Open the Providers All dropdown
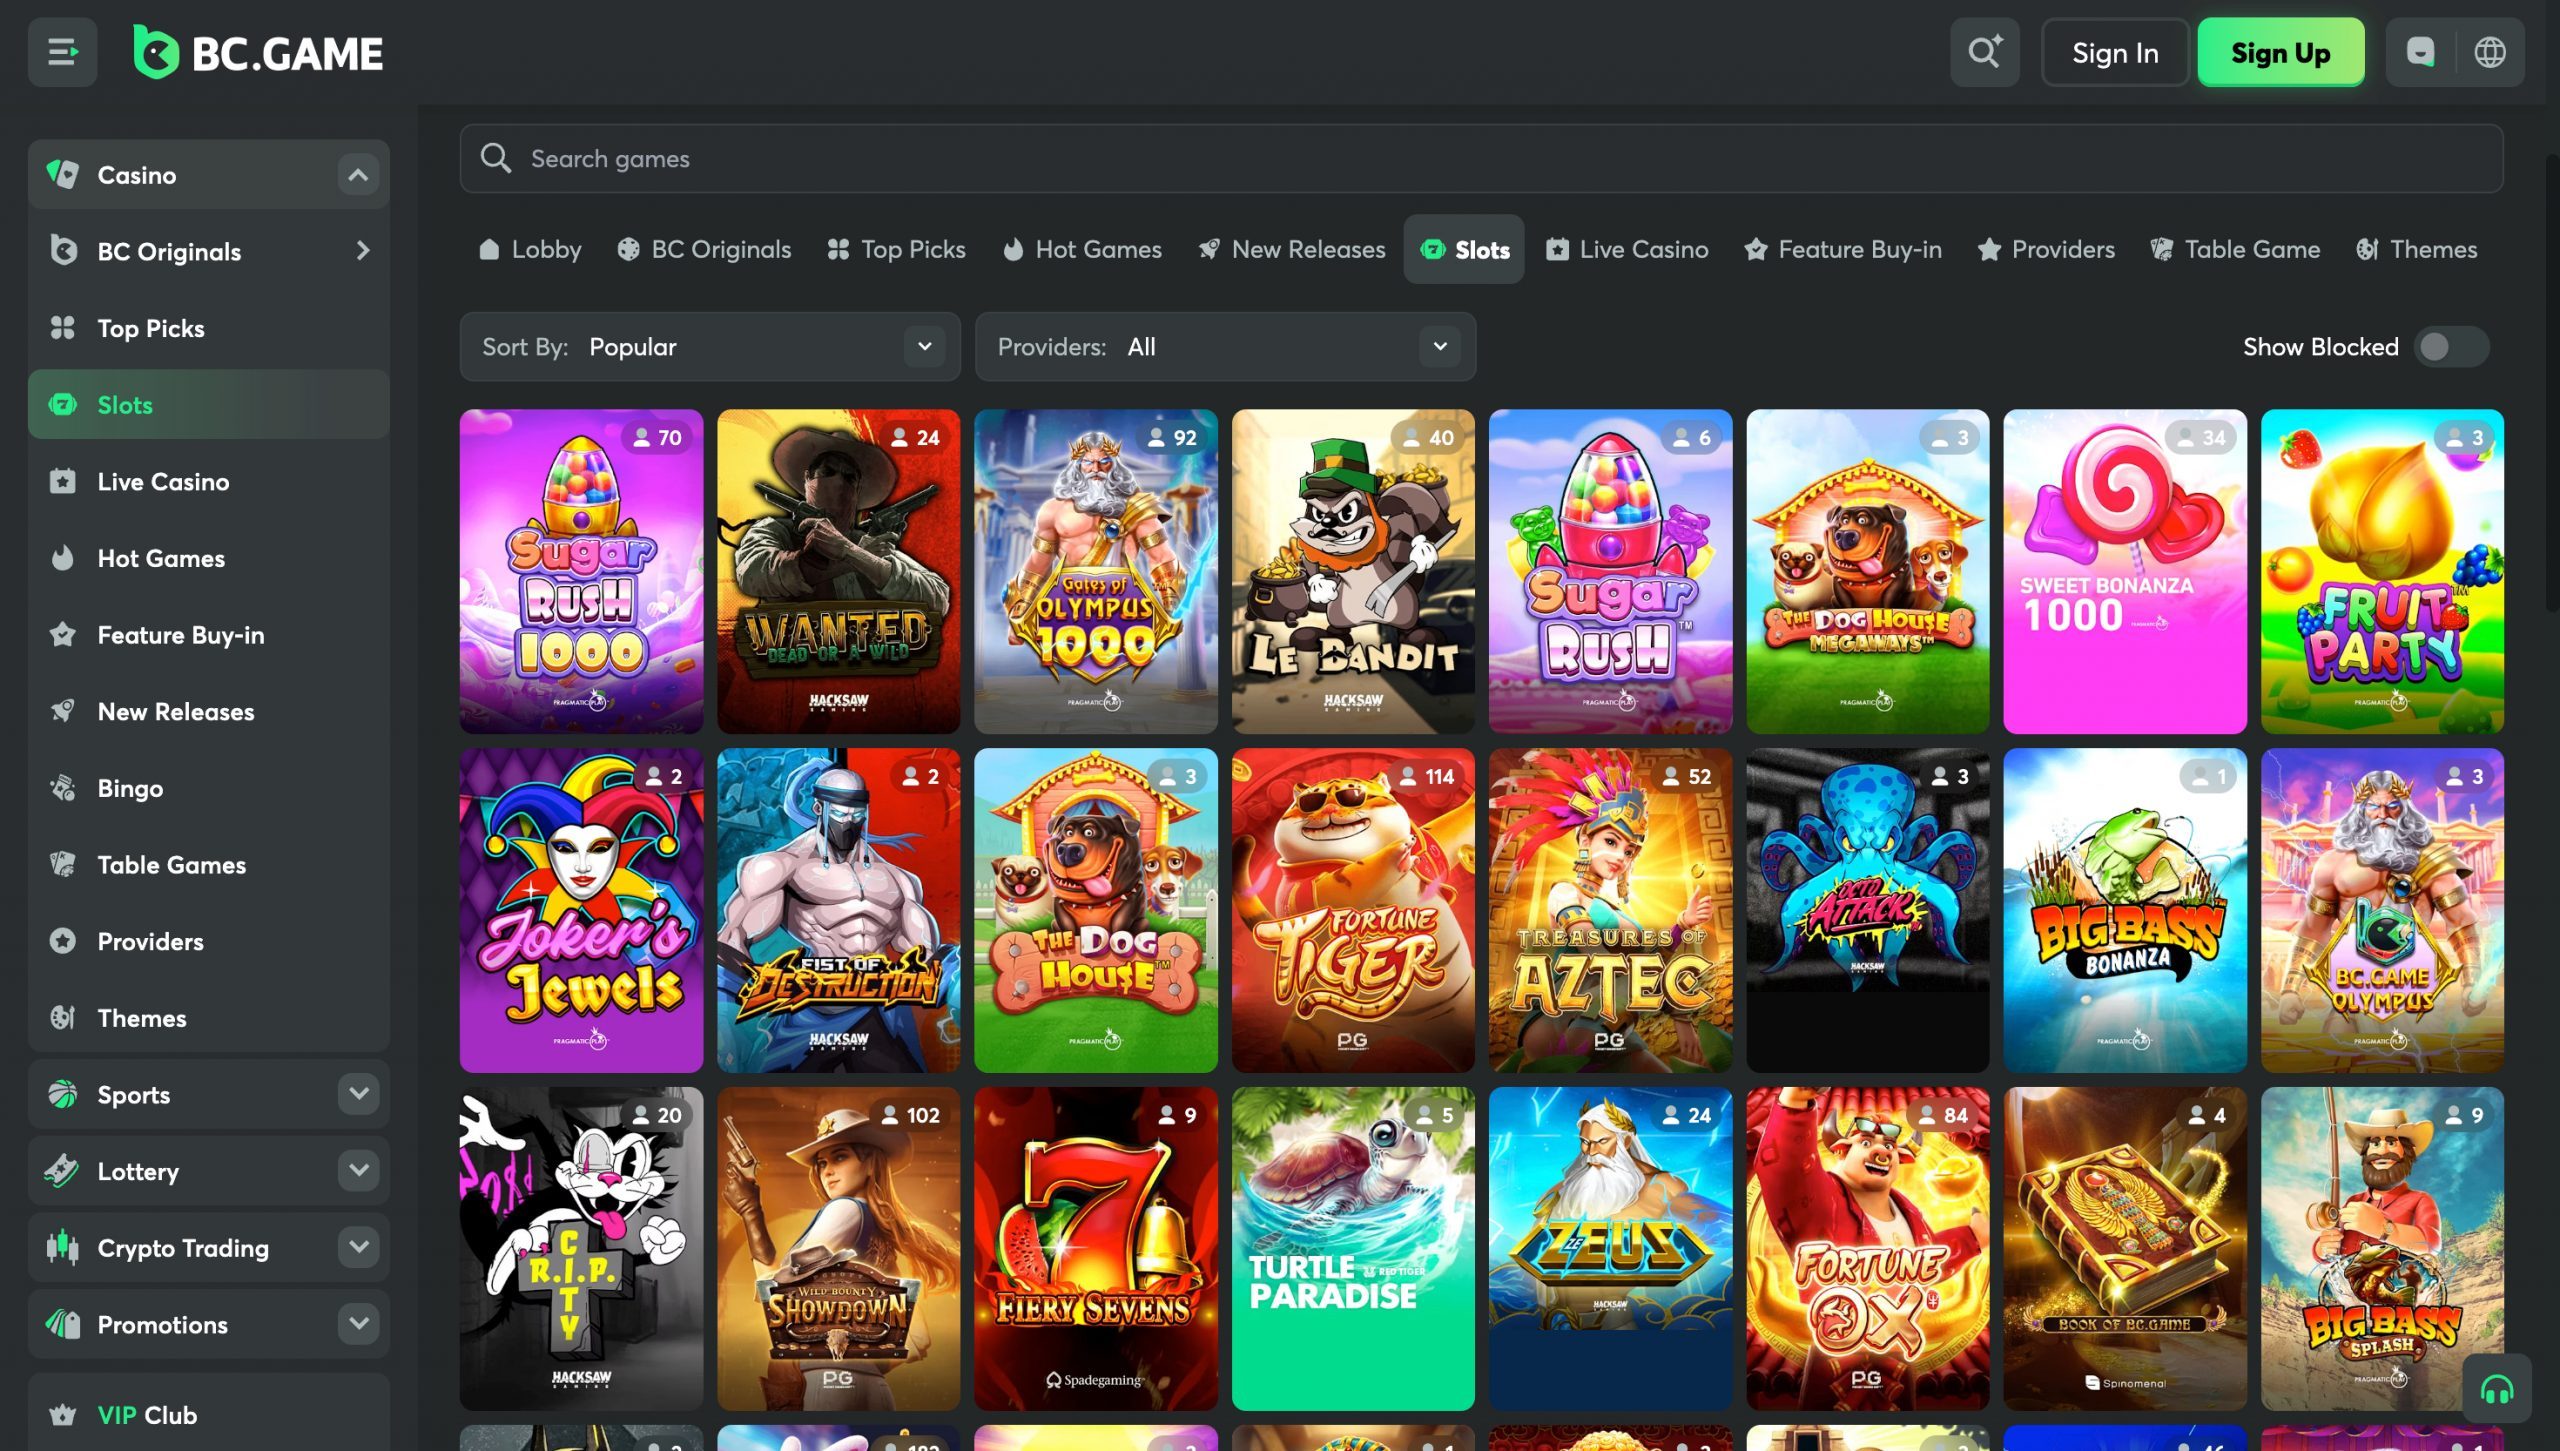Viewport: 2560px width, 1451px height. [1225, 347]
